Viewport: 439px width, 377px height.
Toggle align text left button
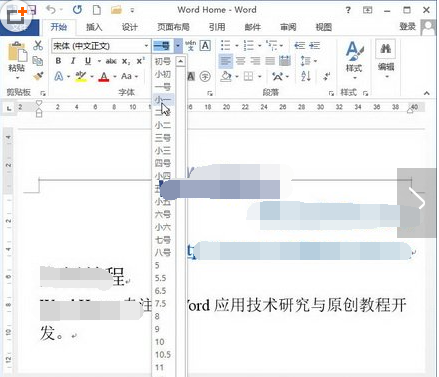[226, 61]
